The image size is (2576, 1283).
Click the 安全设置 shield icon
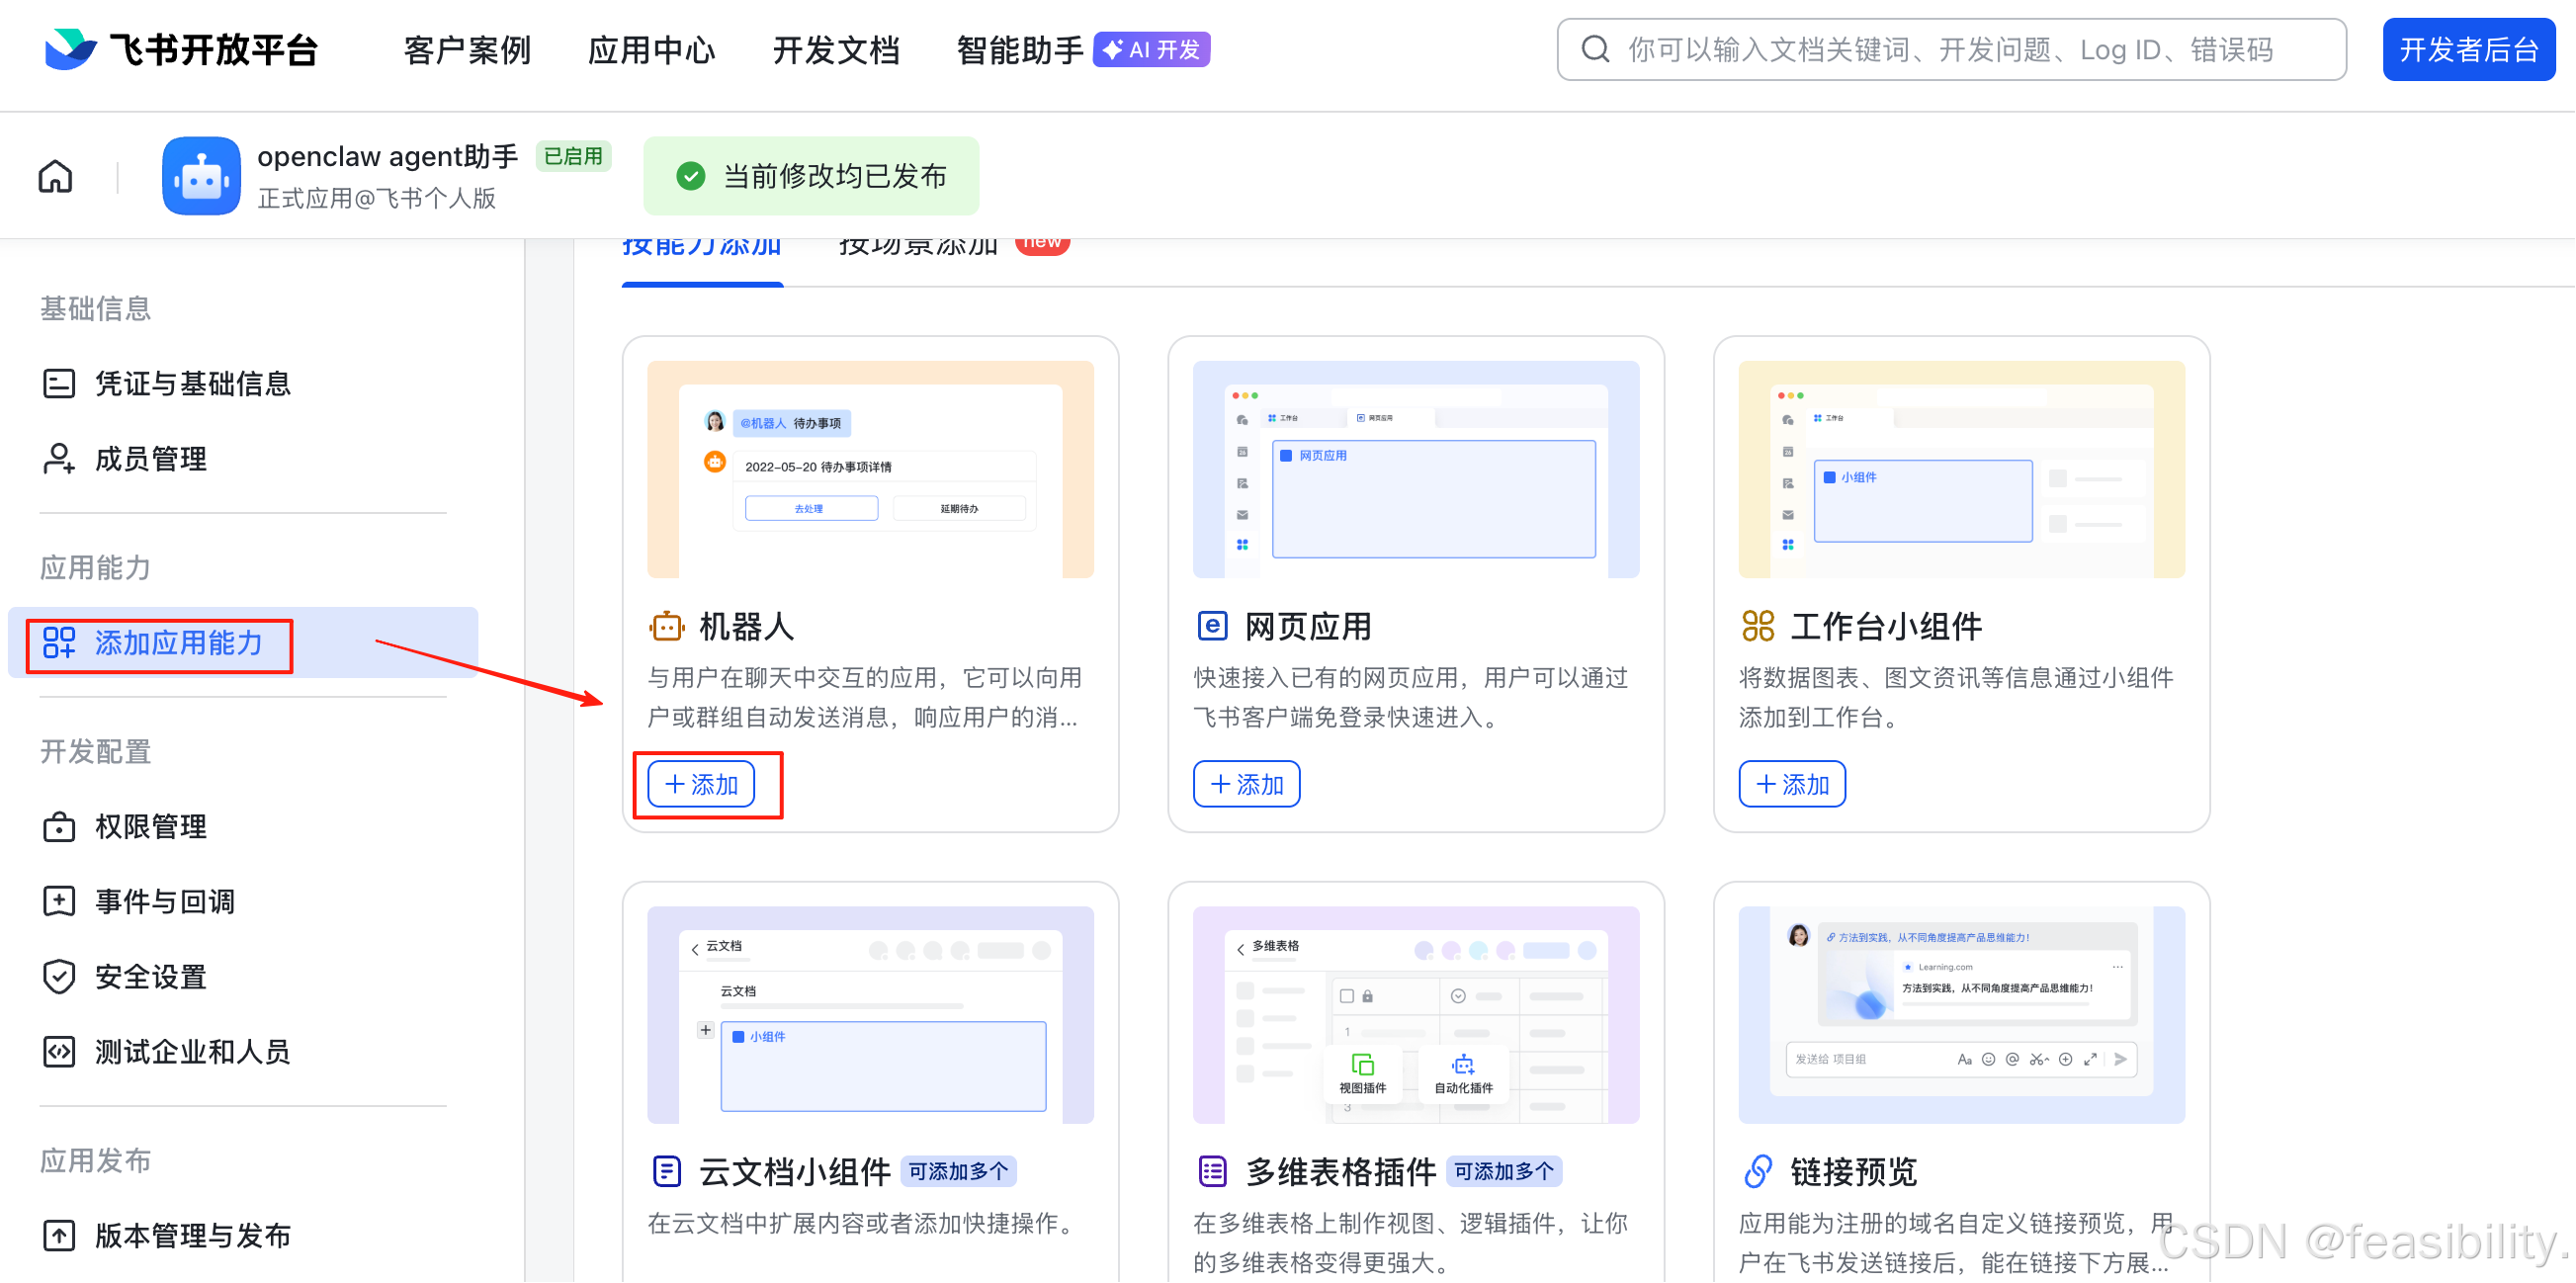click(59, 976)
